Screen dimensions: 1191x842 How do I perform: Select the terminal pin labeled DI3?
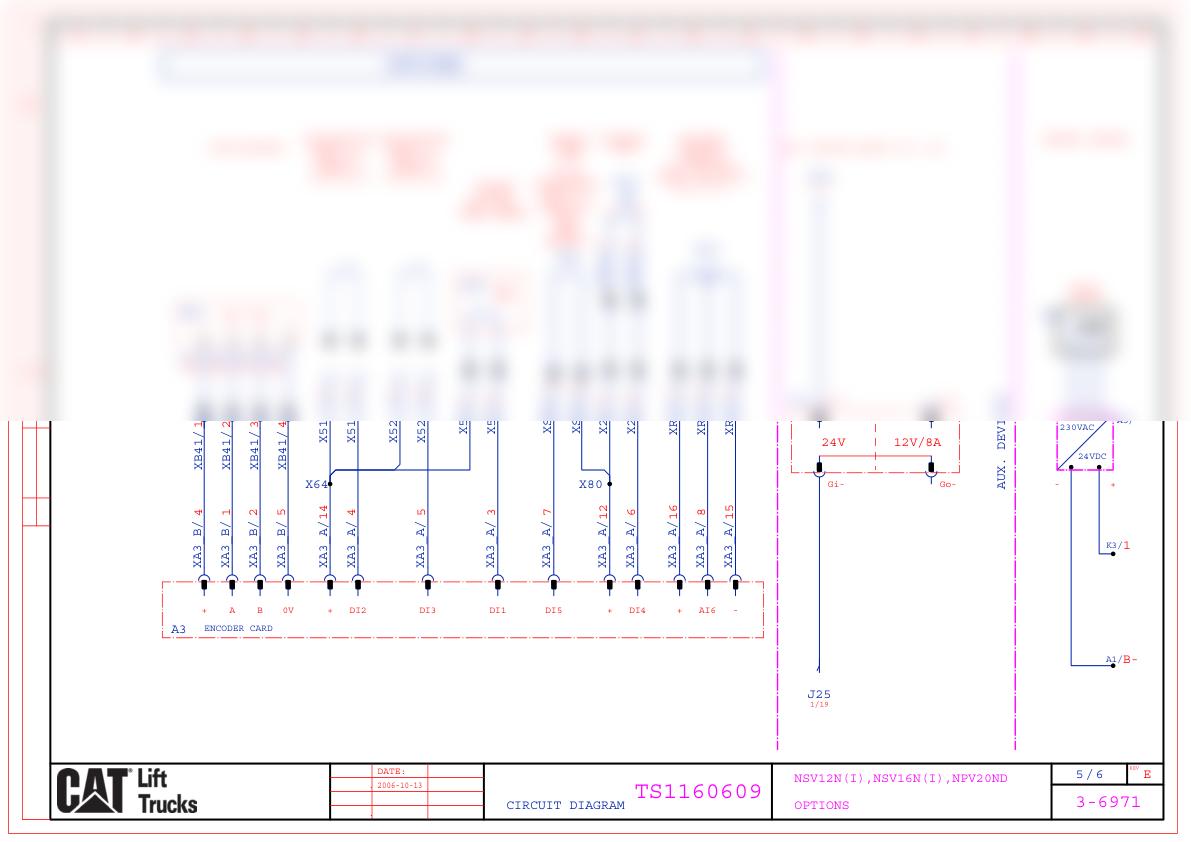tap(427, 584)
